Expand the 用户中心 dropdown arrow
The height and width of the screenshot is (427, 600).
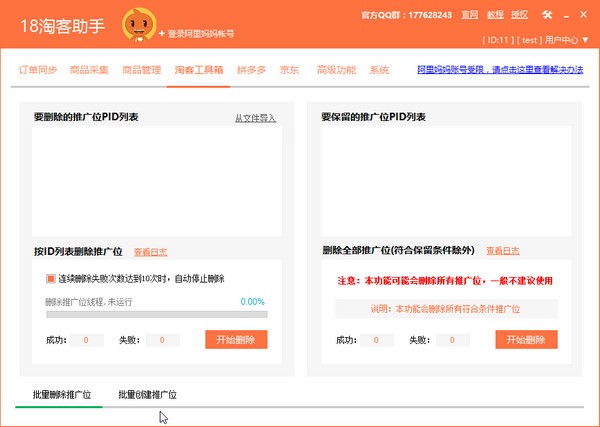click(585, 40)
